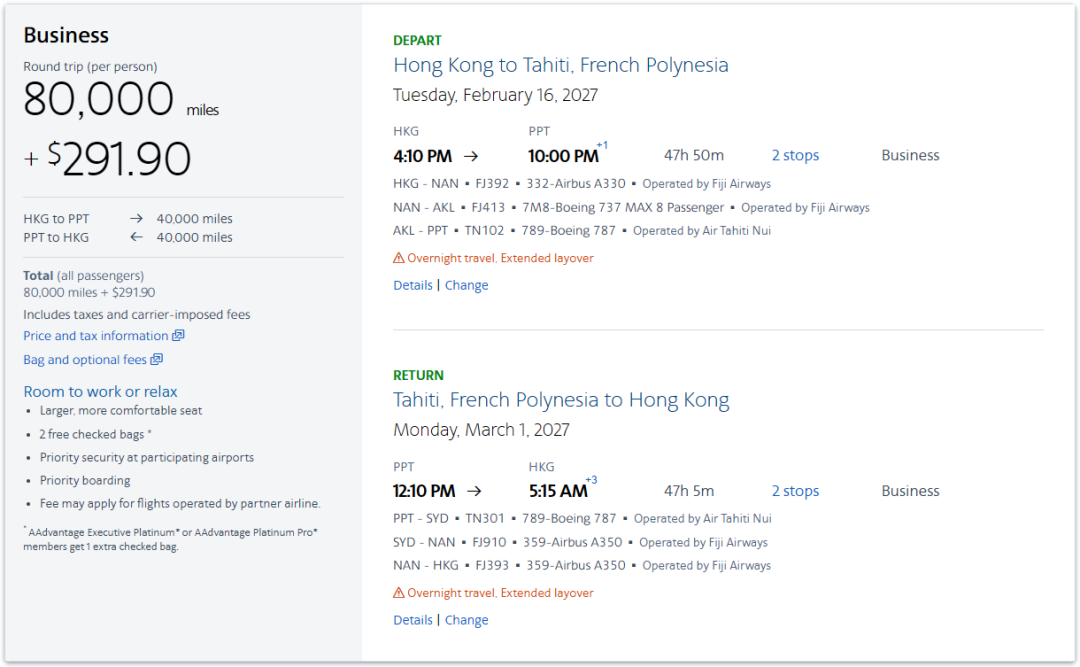Click external-link icon beside Bag and optional fees
Viewport: 1080px width, 667px height.
[x=157, y=359]
